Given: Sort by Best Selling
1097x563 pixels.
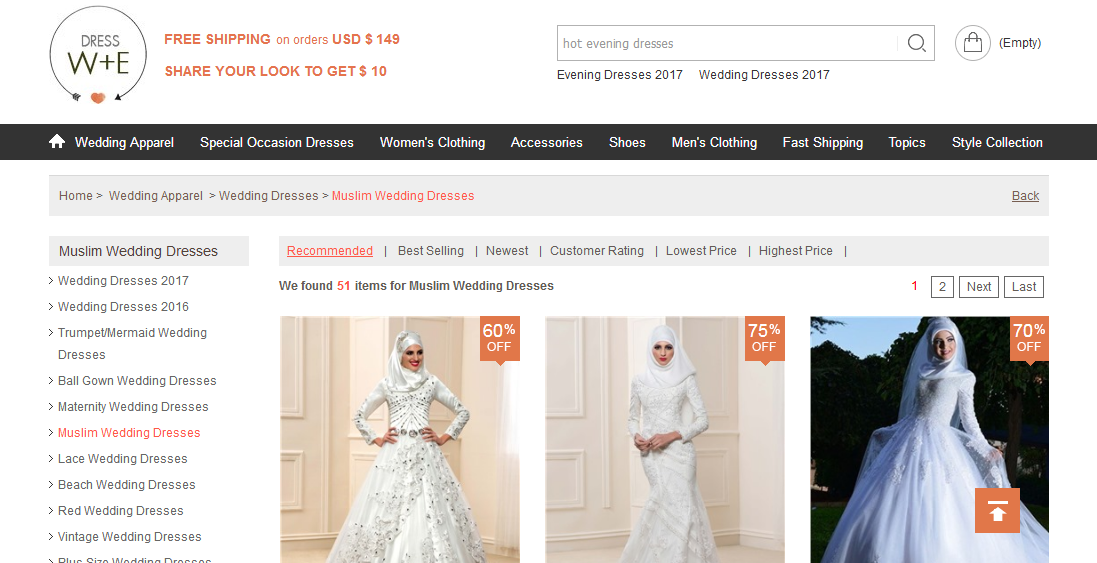Looking at the screenshot, I should pos(431,251).
